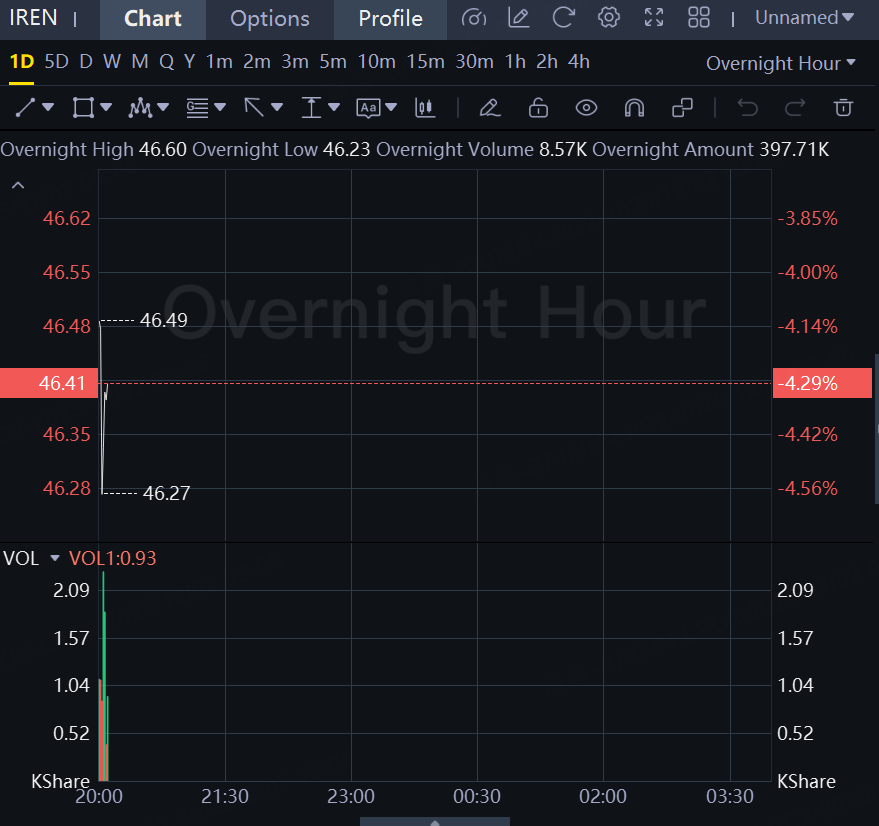Select the 5D timeframe
This screenshot has width=879, height=826.
click(56, 62)
